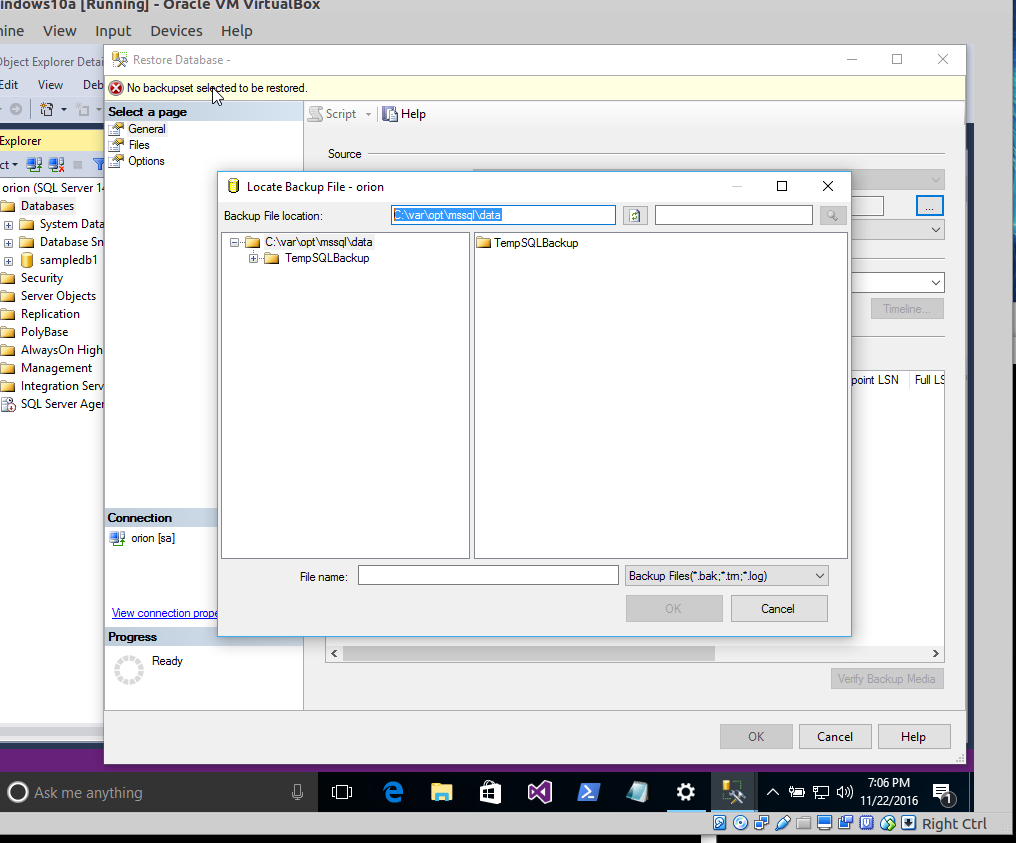
Task: Open Settings gear on the taskbar
Action: (x=686, y=792)
